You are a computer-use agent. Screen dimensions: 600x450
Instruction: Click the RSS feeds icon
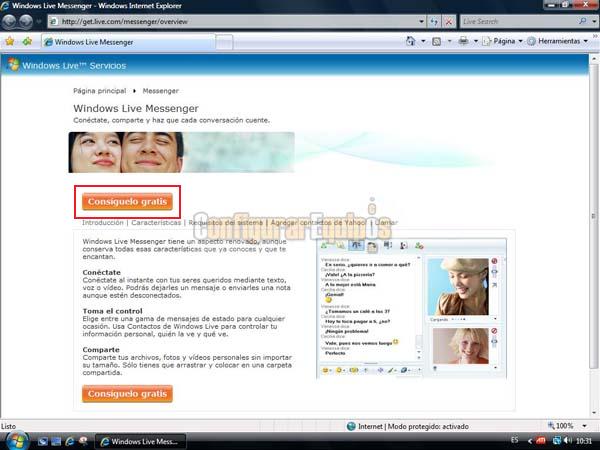[x=436, y=41]
